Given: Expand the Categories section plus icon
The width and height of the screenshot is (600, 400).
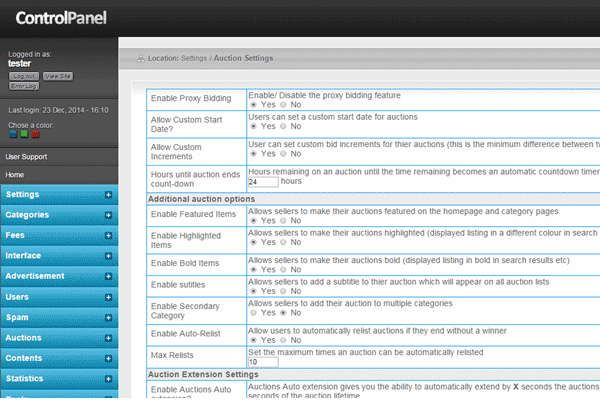Looking at the screenshot, I should click(108, 215).
